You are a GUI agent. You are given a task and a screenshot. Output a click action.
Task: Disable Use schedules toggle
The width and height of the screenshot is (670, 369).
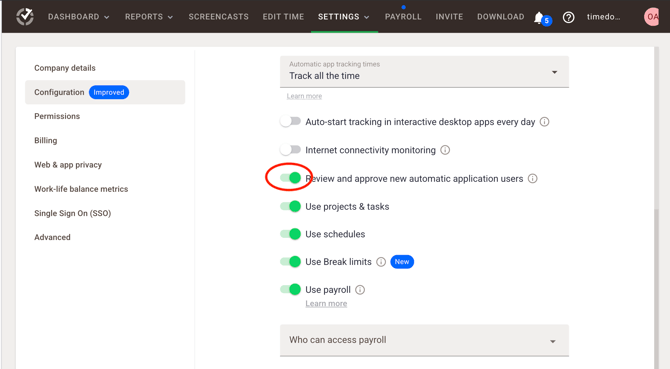pyautogui.click(x=291, y=234)
